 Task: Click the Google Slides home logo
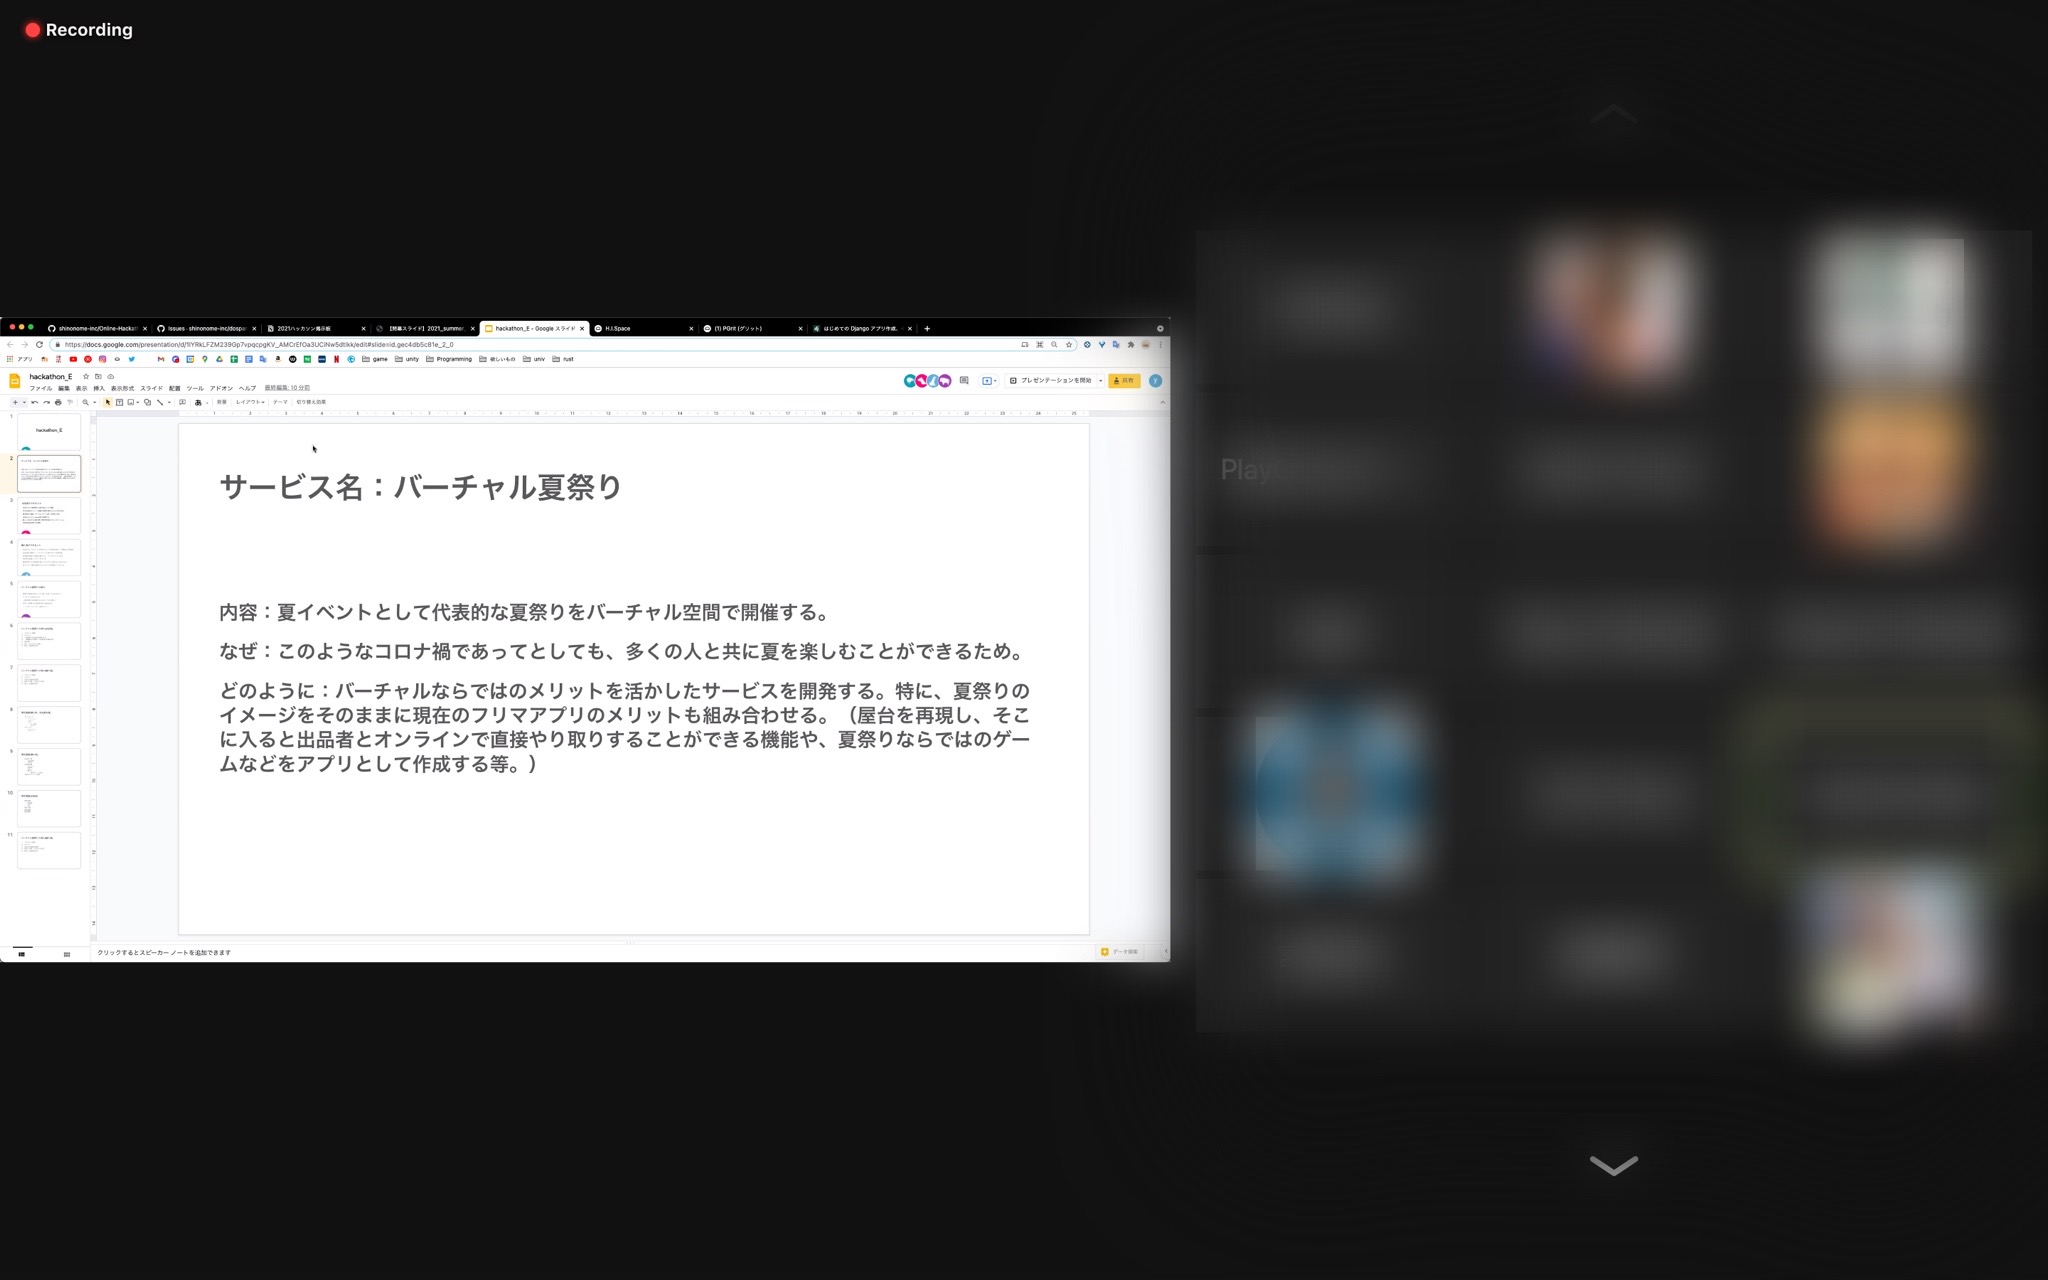(x=15, y=381)
